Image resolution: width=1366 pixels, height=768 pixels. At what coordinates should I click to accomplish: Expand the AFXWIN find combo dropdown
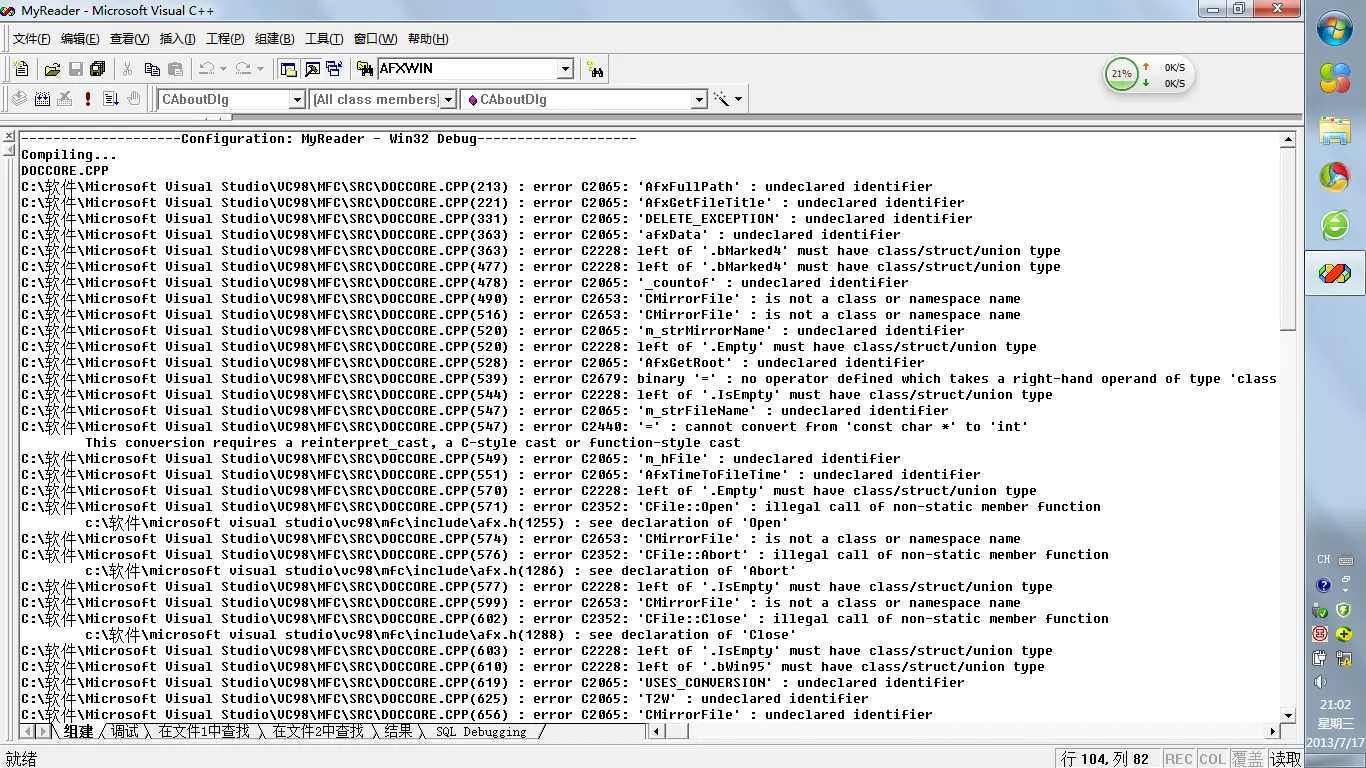click(565, 69)
